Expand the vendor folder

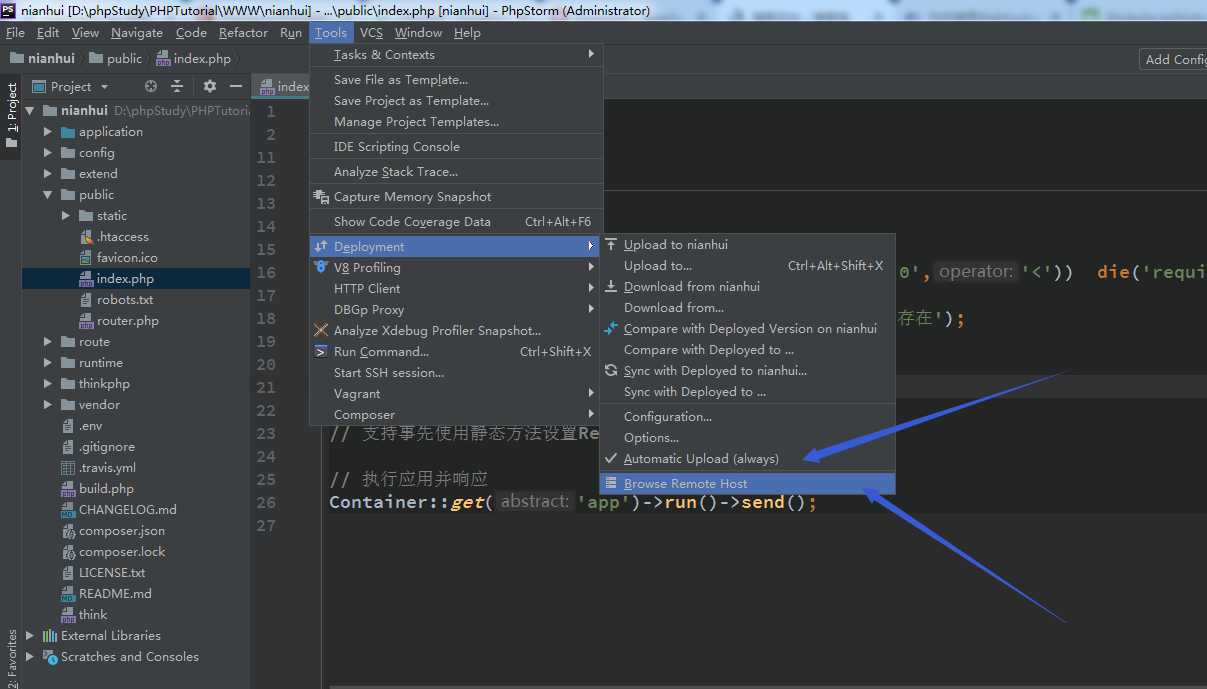tap(48, 405)
